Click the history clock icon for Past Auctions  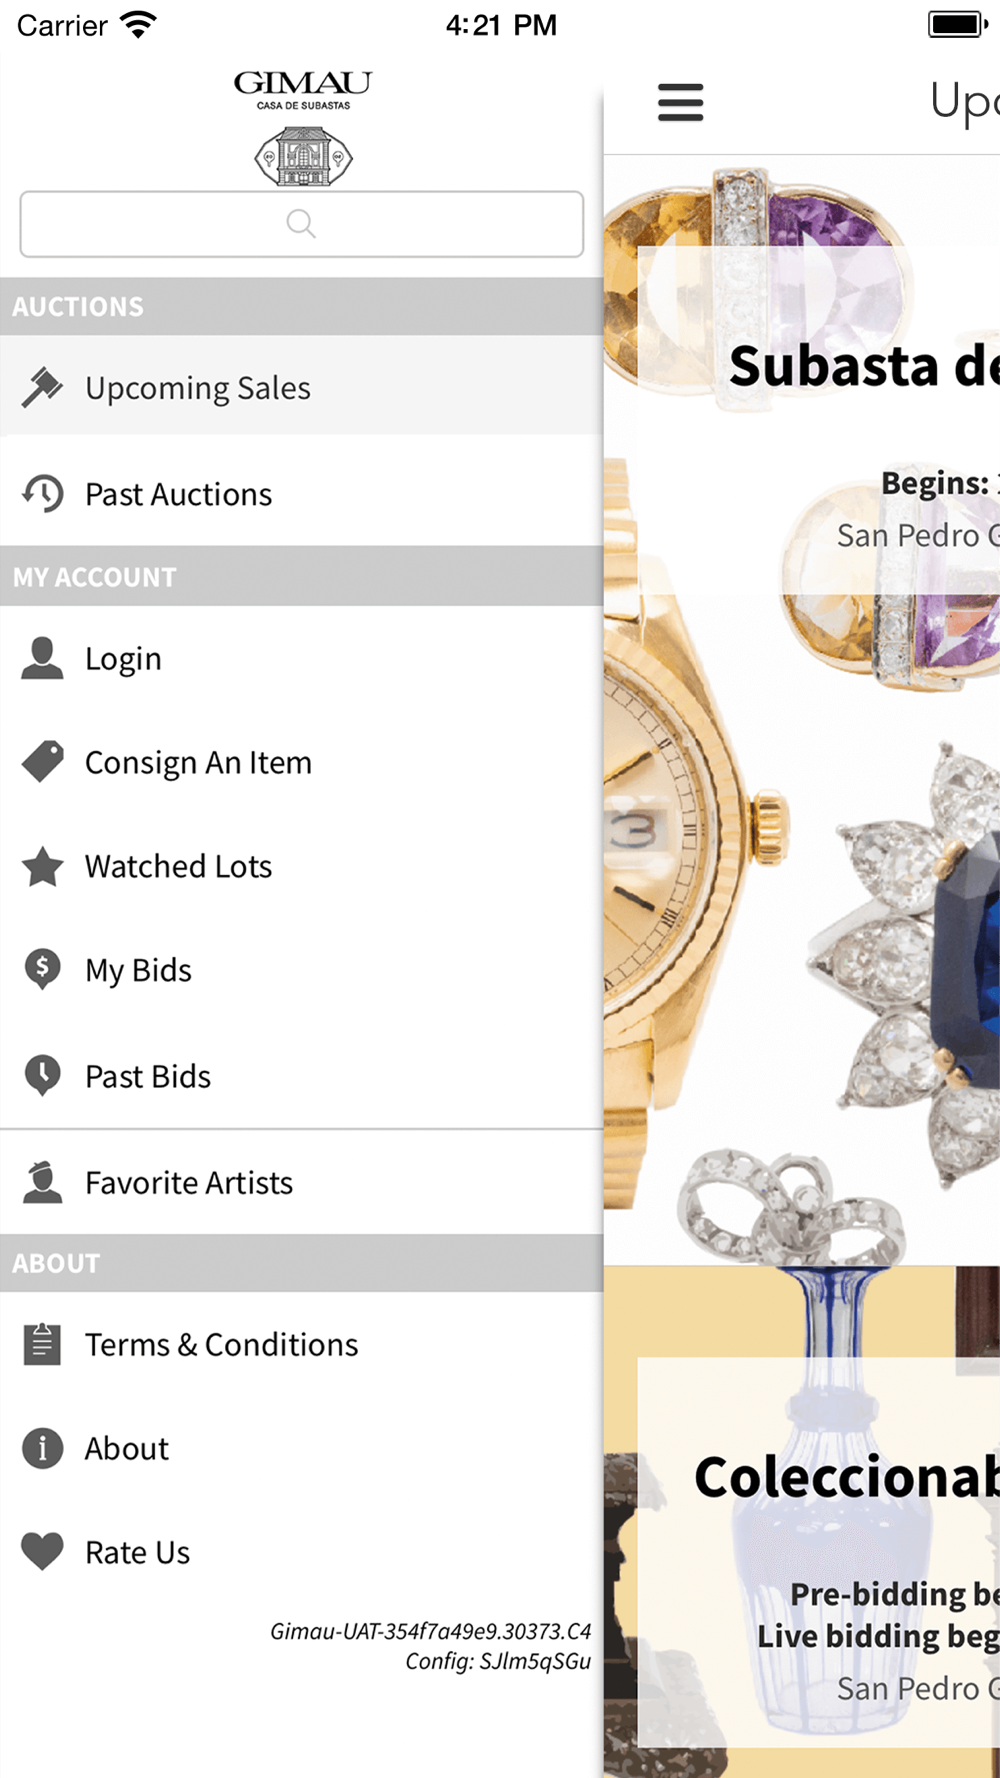[x=42, y=493]
